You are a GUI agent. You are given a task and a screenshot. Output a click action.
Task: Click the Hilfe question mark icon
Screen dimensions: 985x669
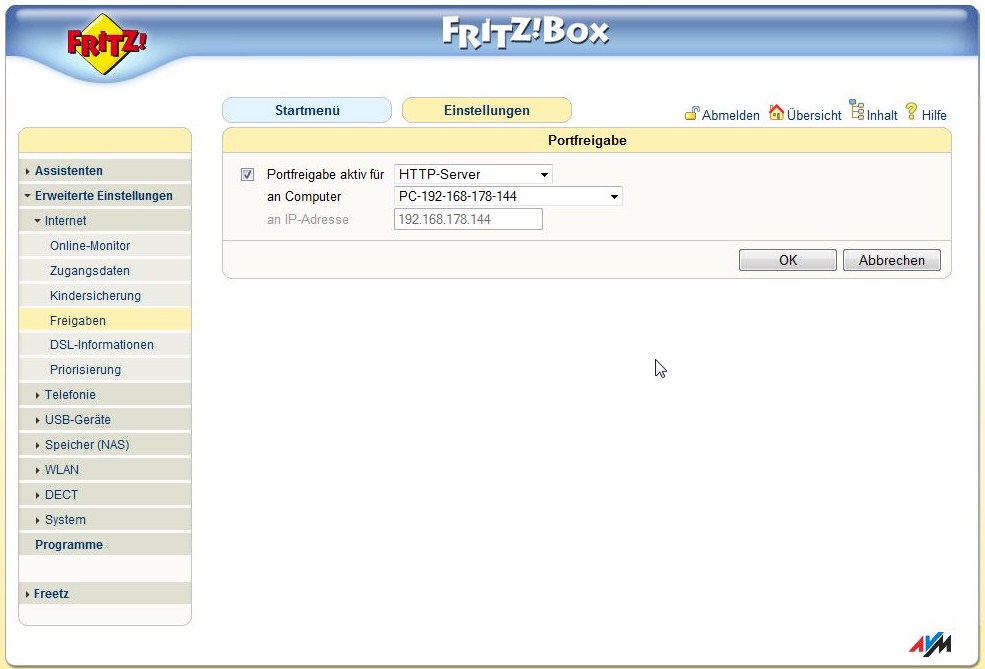[912, 111]
